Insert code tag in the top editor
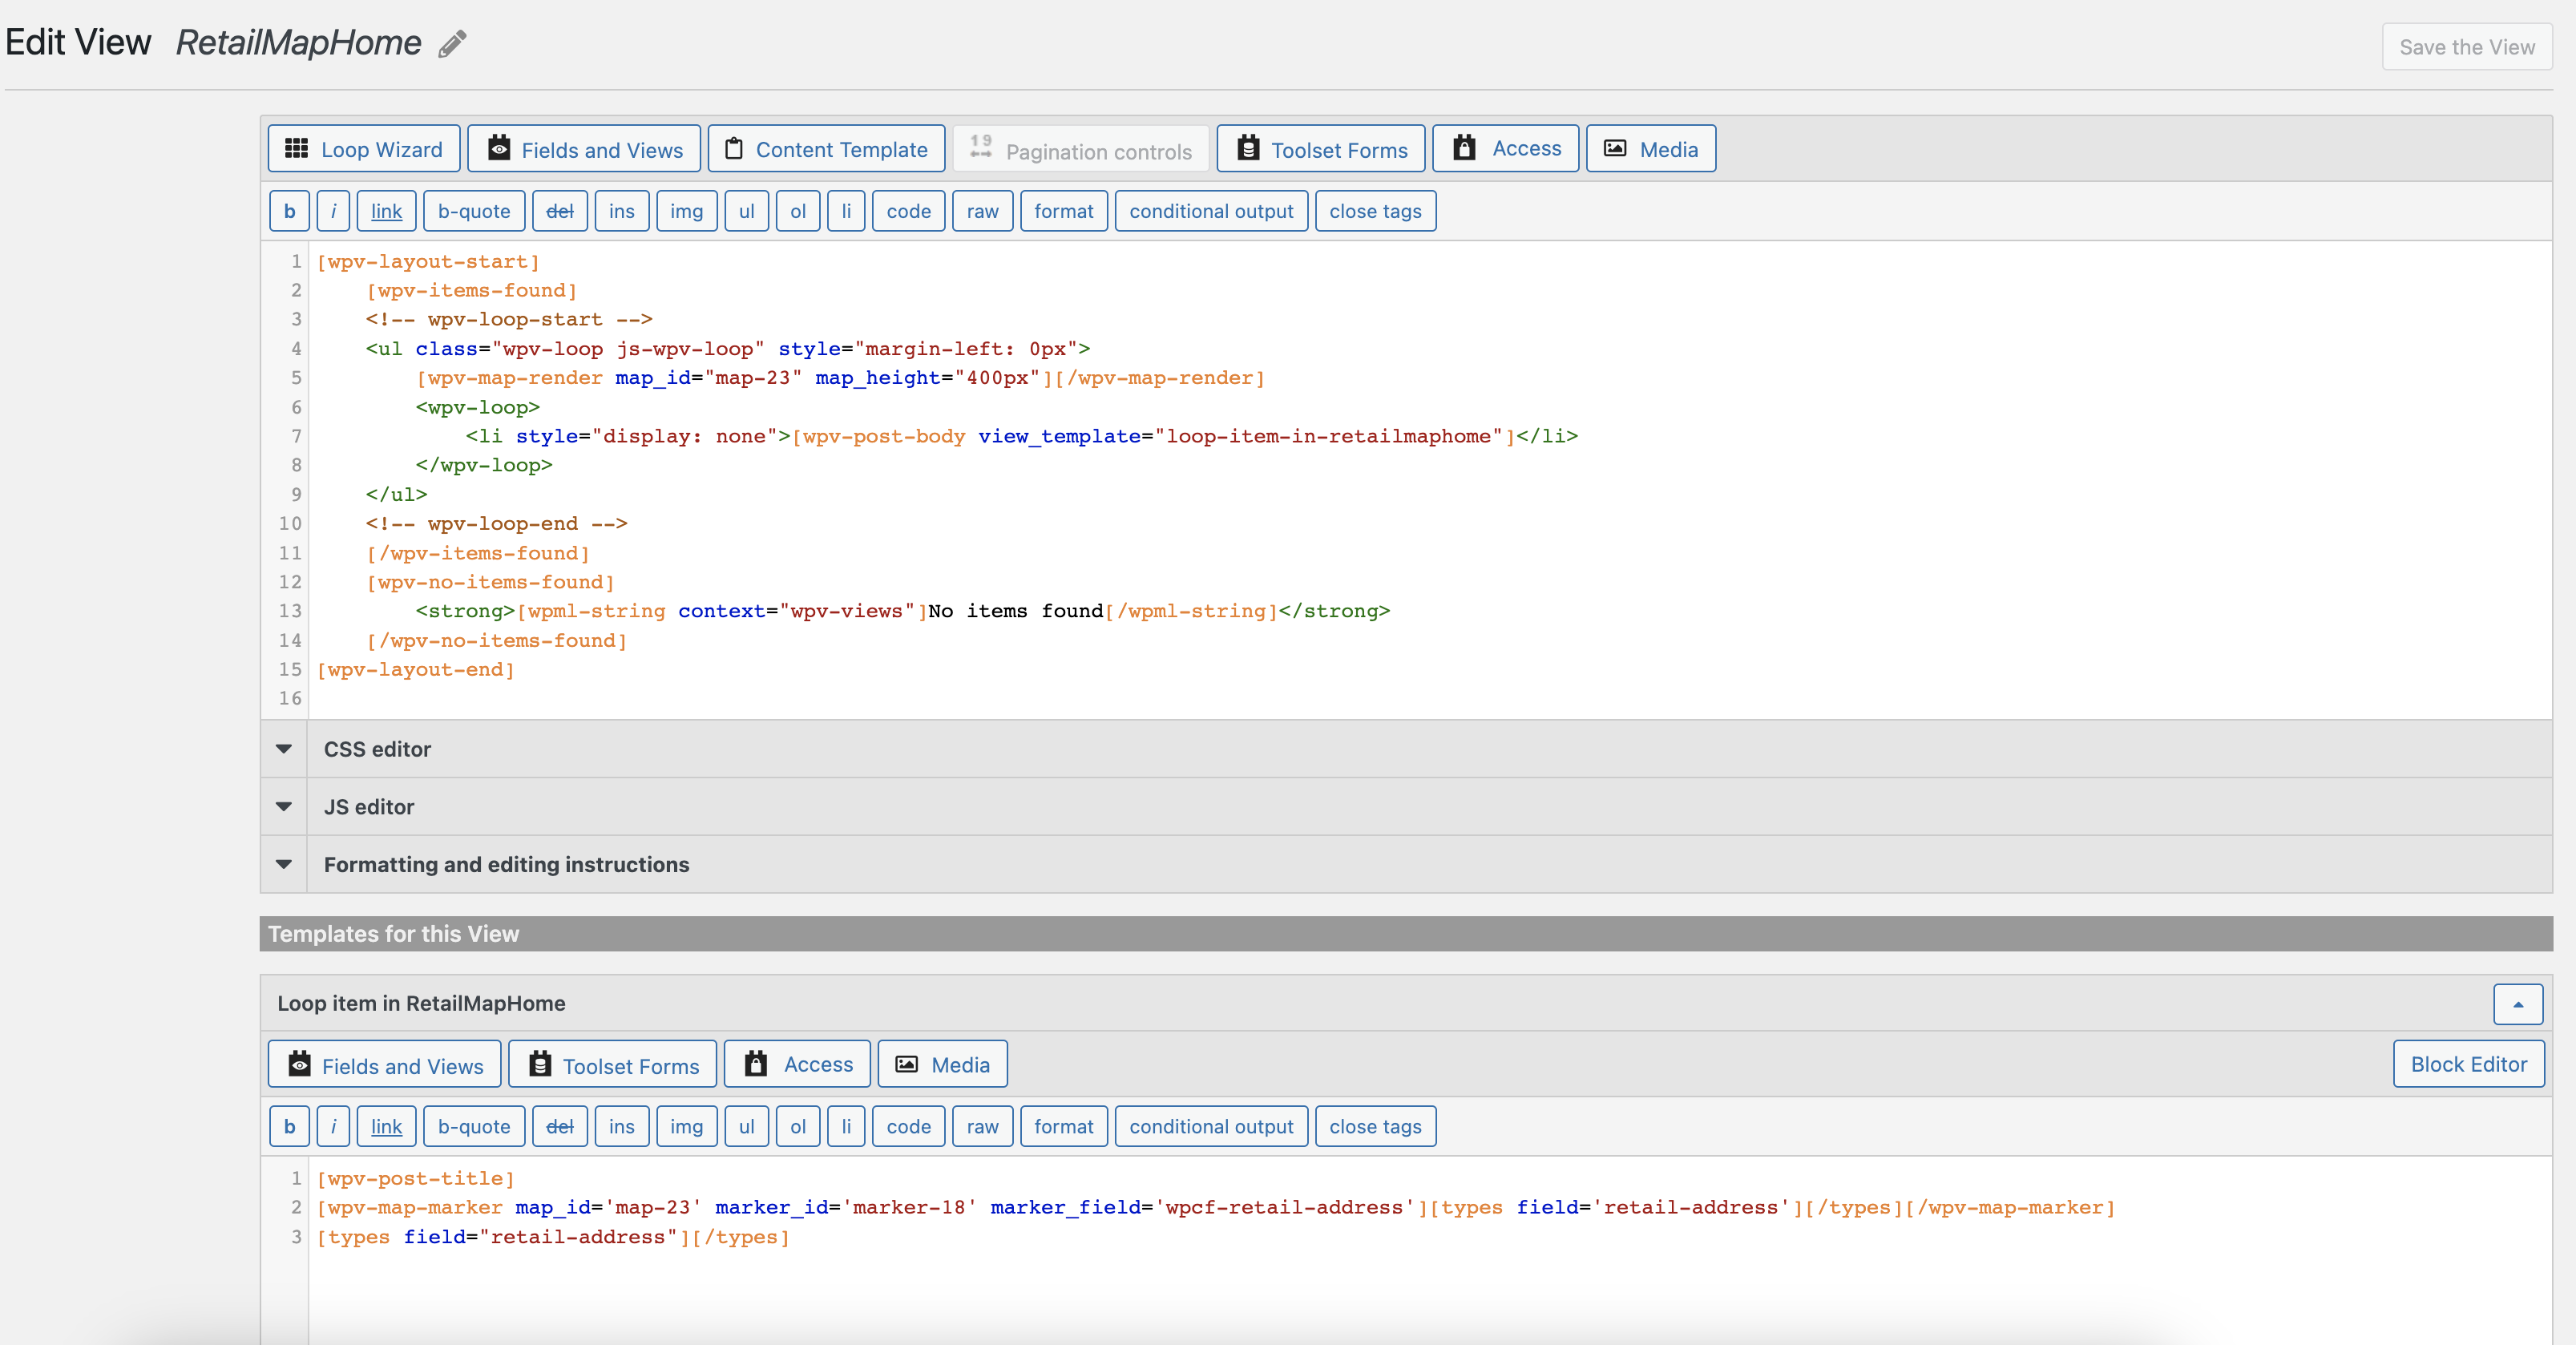2576x1345 pixels. tap(909, 211)
